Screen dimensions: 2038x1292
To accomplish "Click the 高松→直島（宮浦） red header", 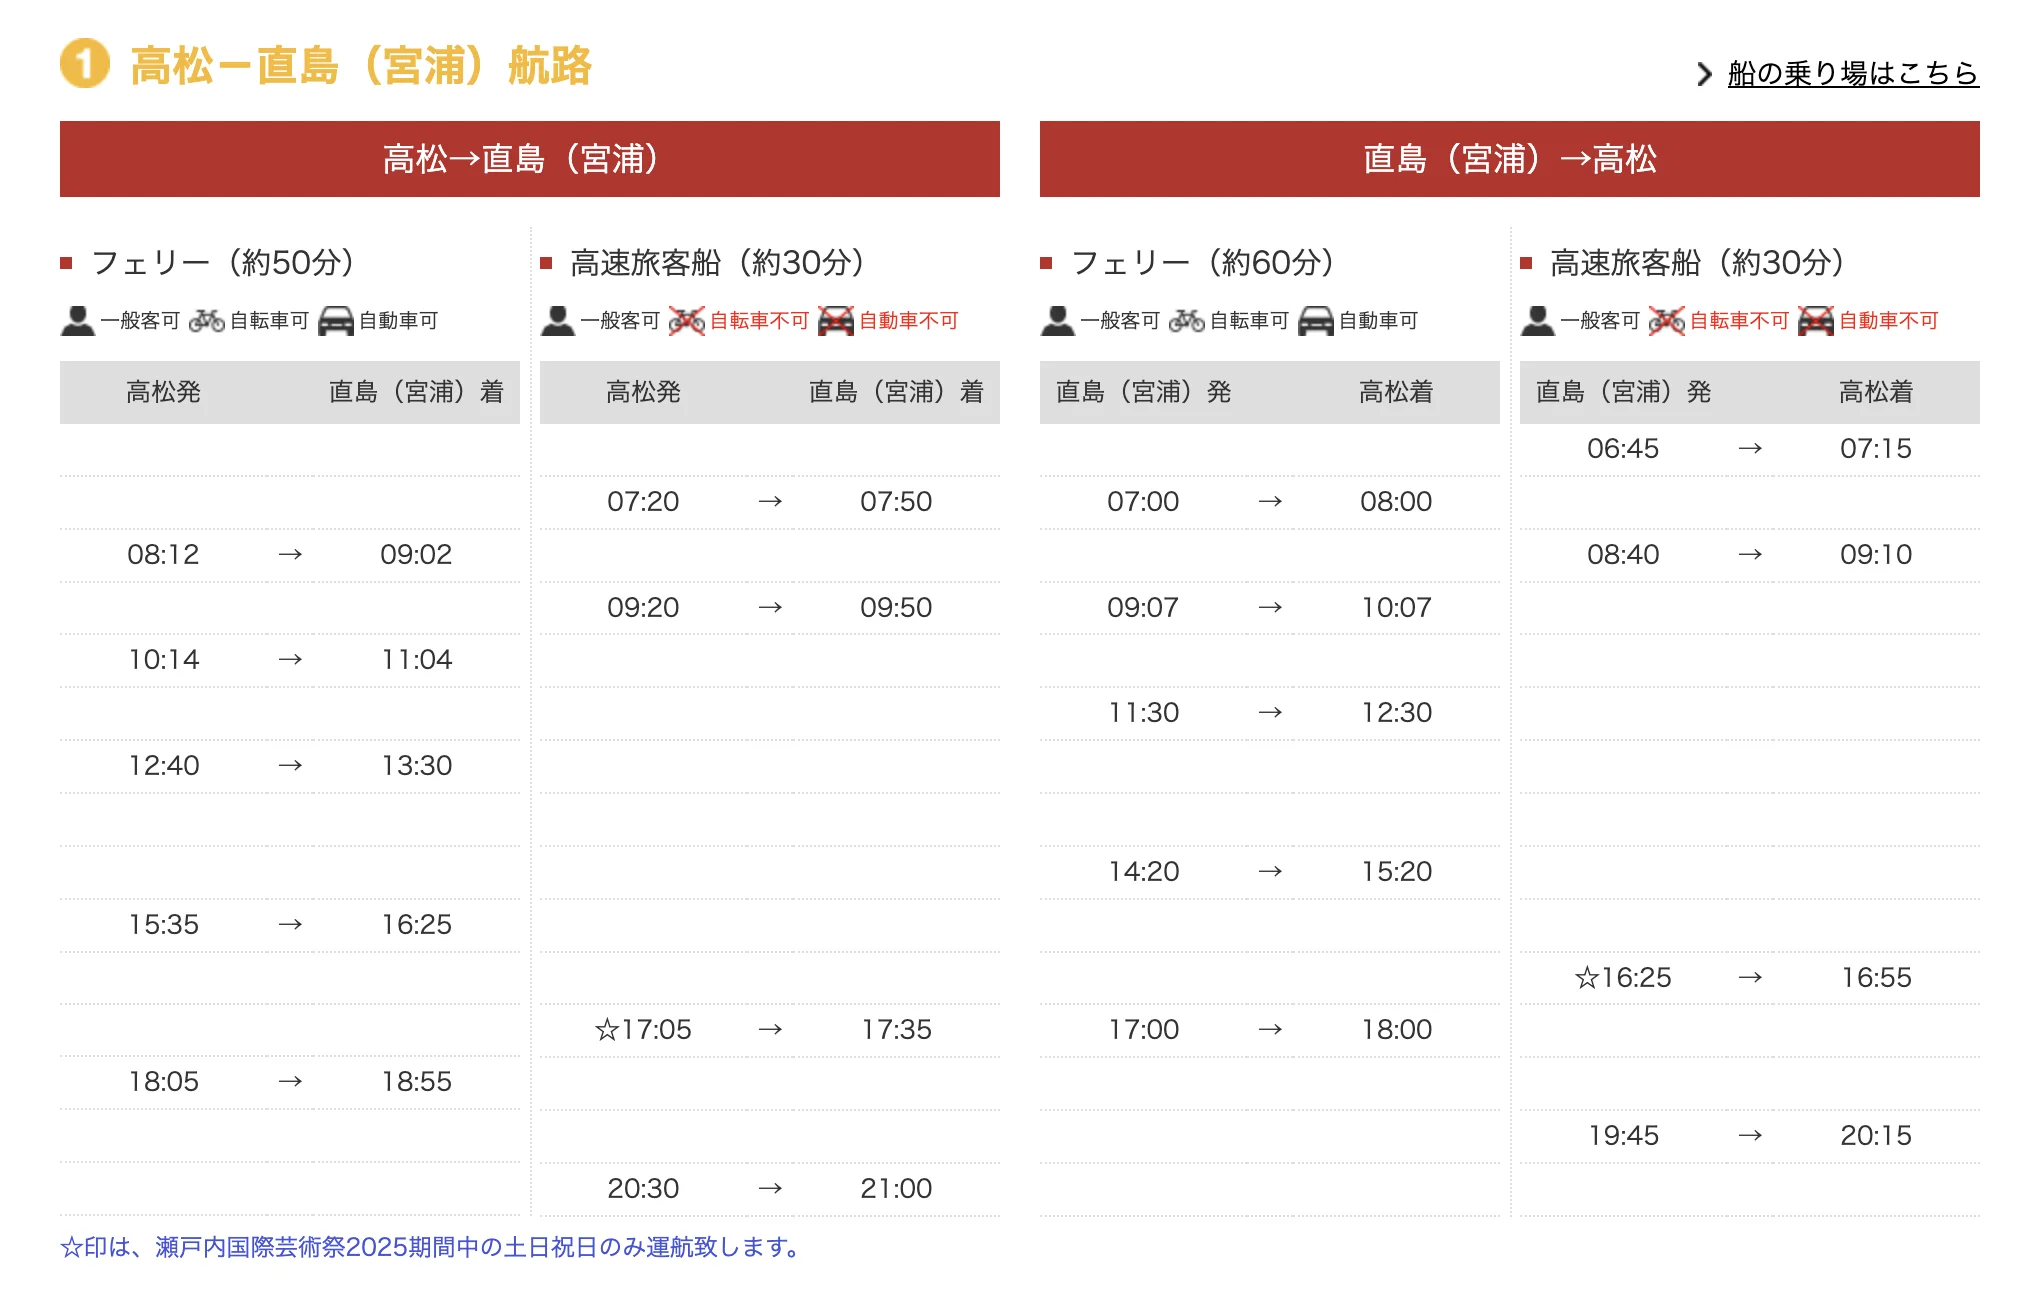I will coord(530,159).
